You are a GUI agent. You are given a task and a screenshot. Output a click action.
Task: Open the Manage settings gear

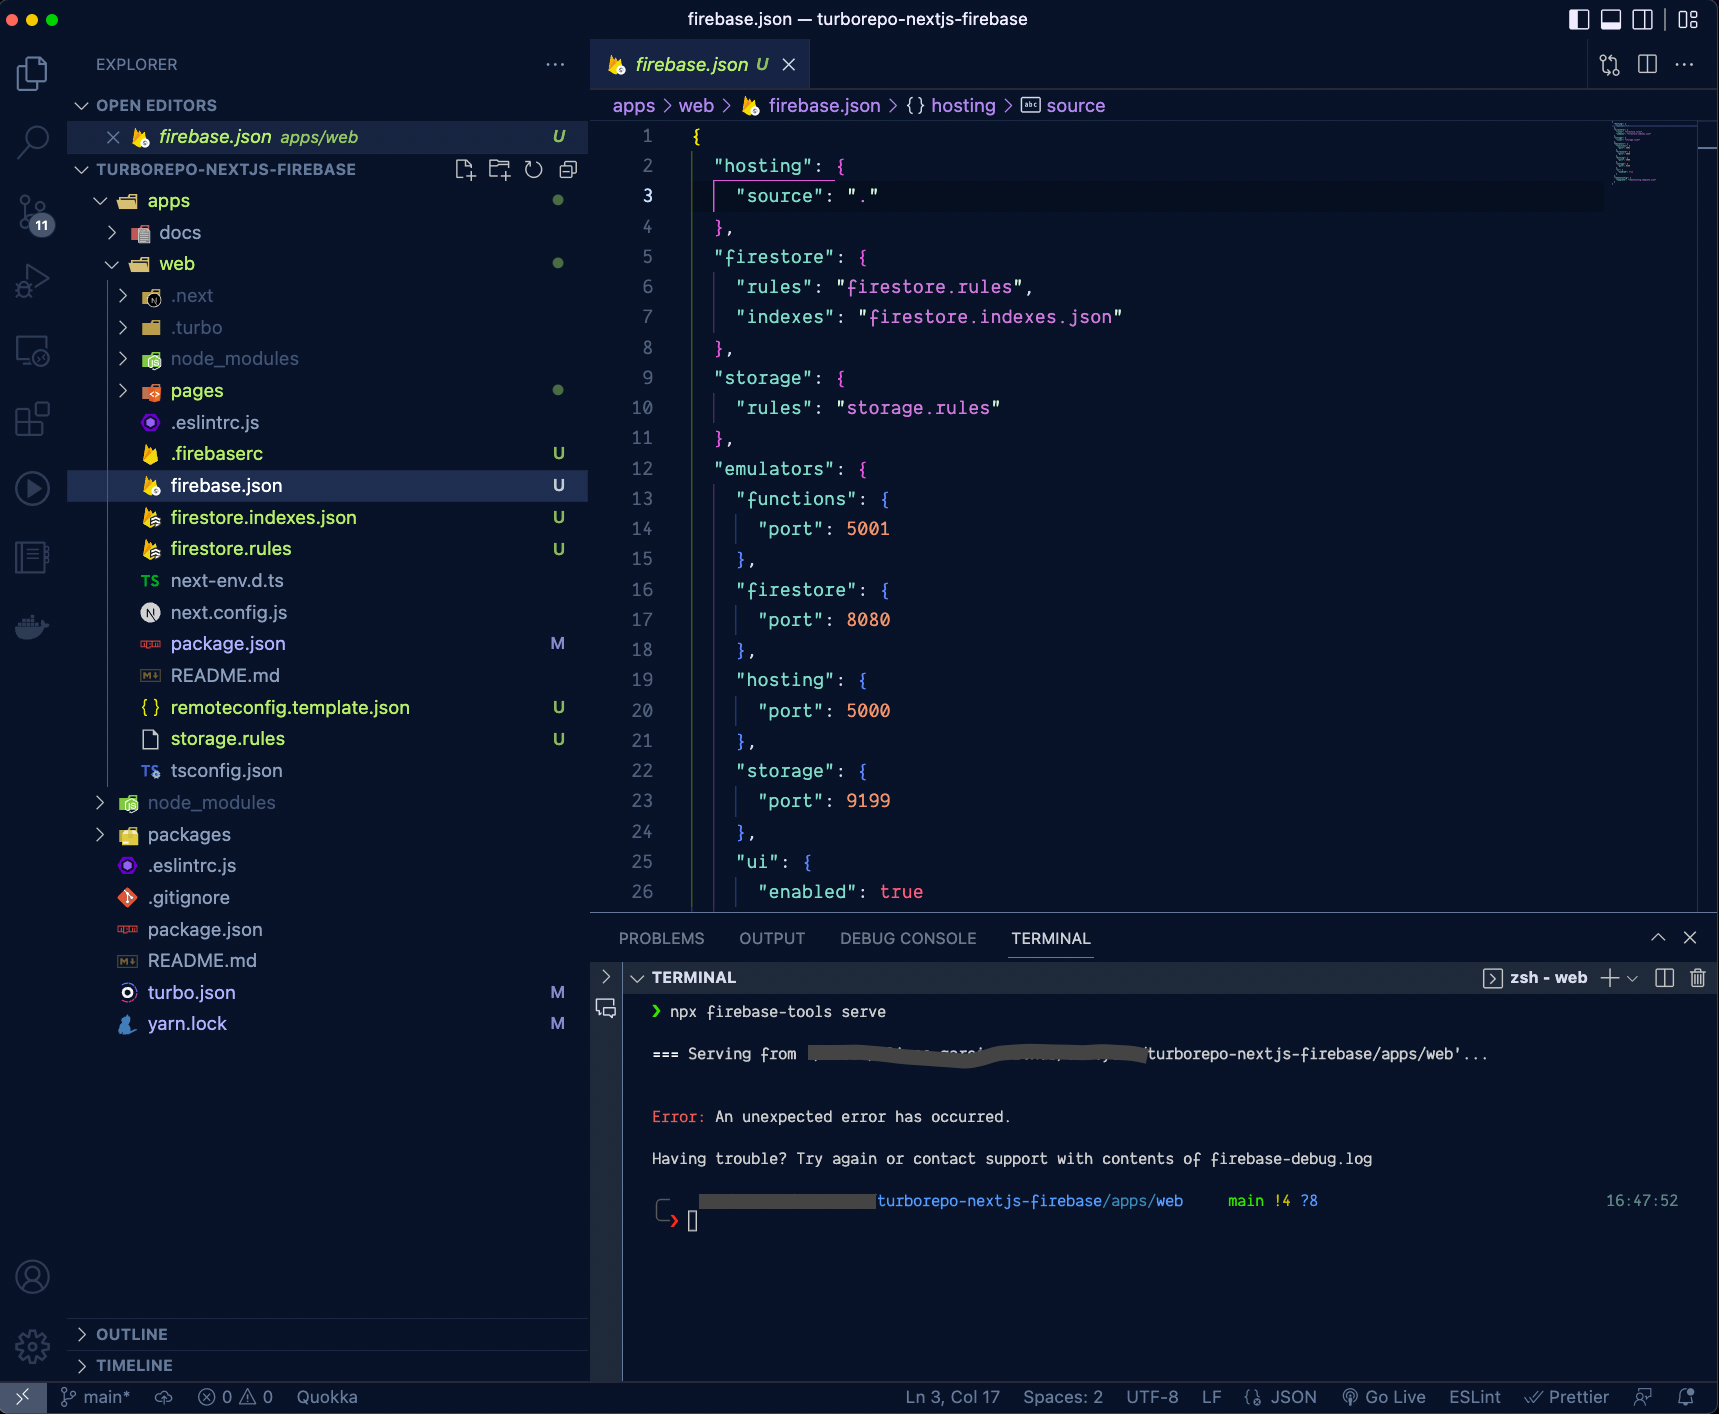(32, 1346)
